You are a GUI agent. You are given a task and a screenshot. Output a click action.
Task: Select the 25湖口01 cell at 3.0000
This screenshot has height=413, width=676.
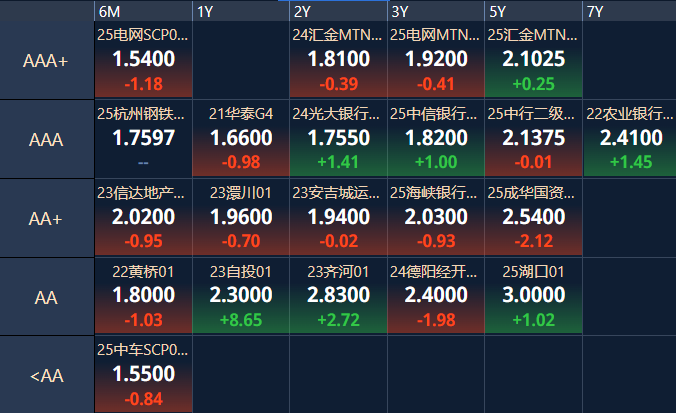coord(533,296)
